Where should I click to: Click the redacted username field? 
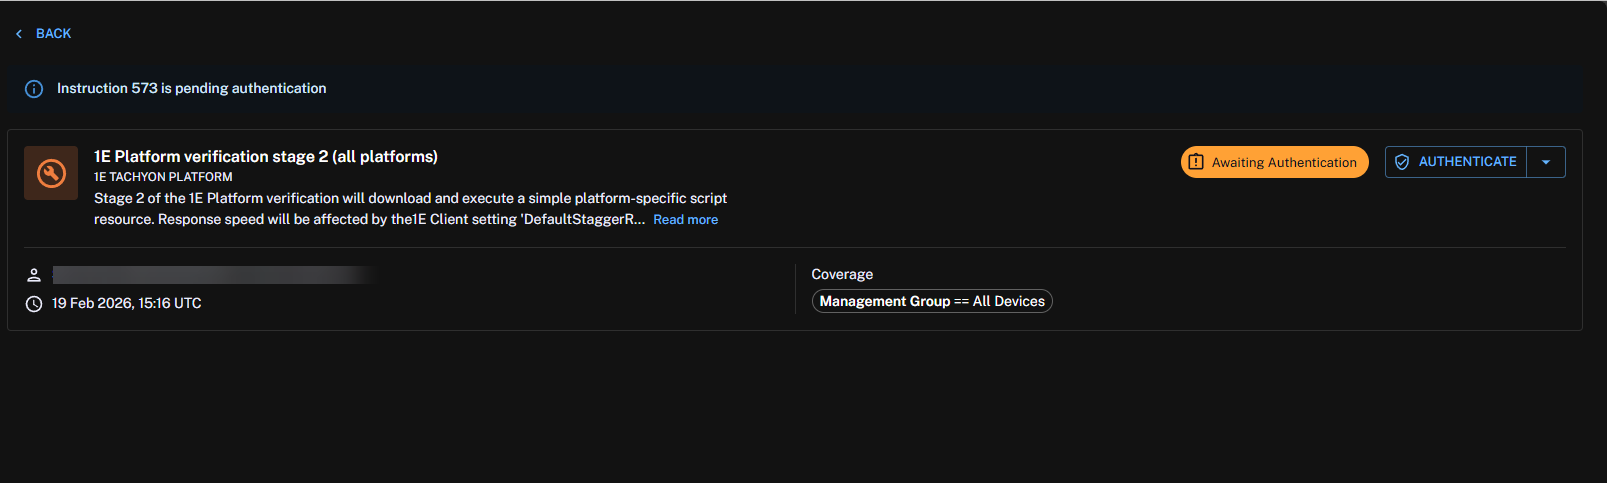(x=212, y=275)
